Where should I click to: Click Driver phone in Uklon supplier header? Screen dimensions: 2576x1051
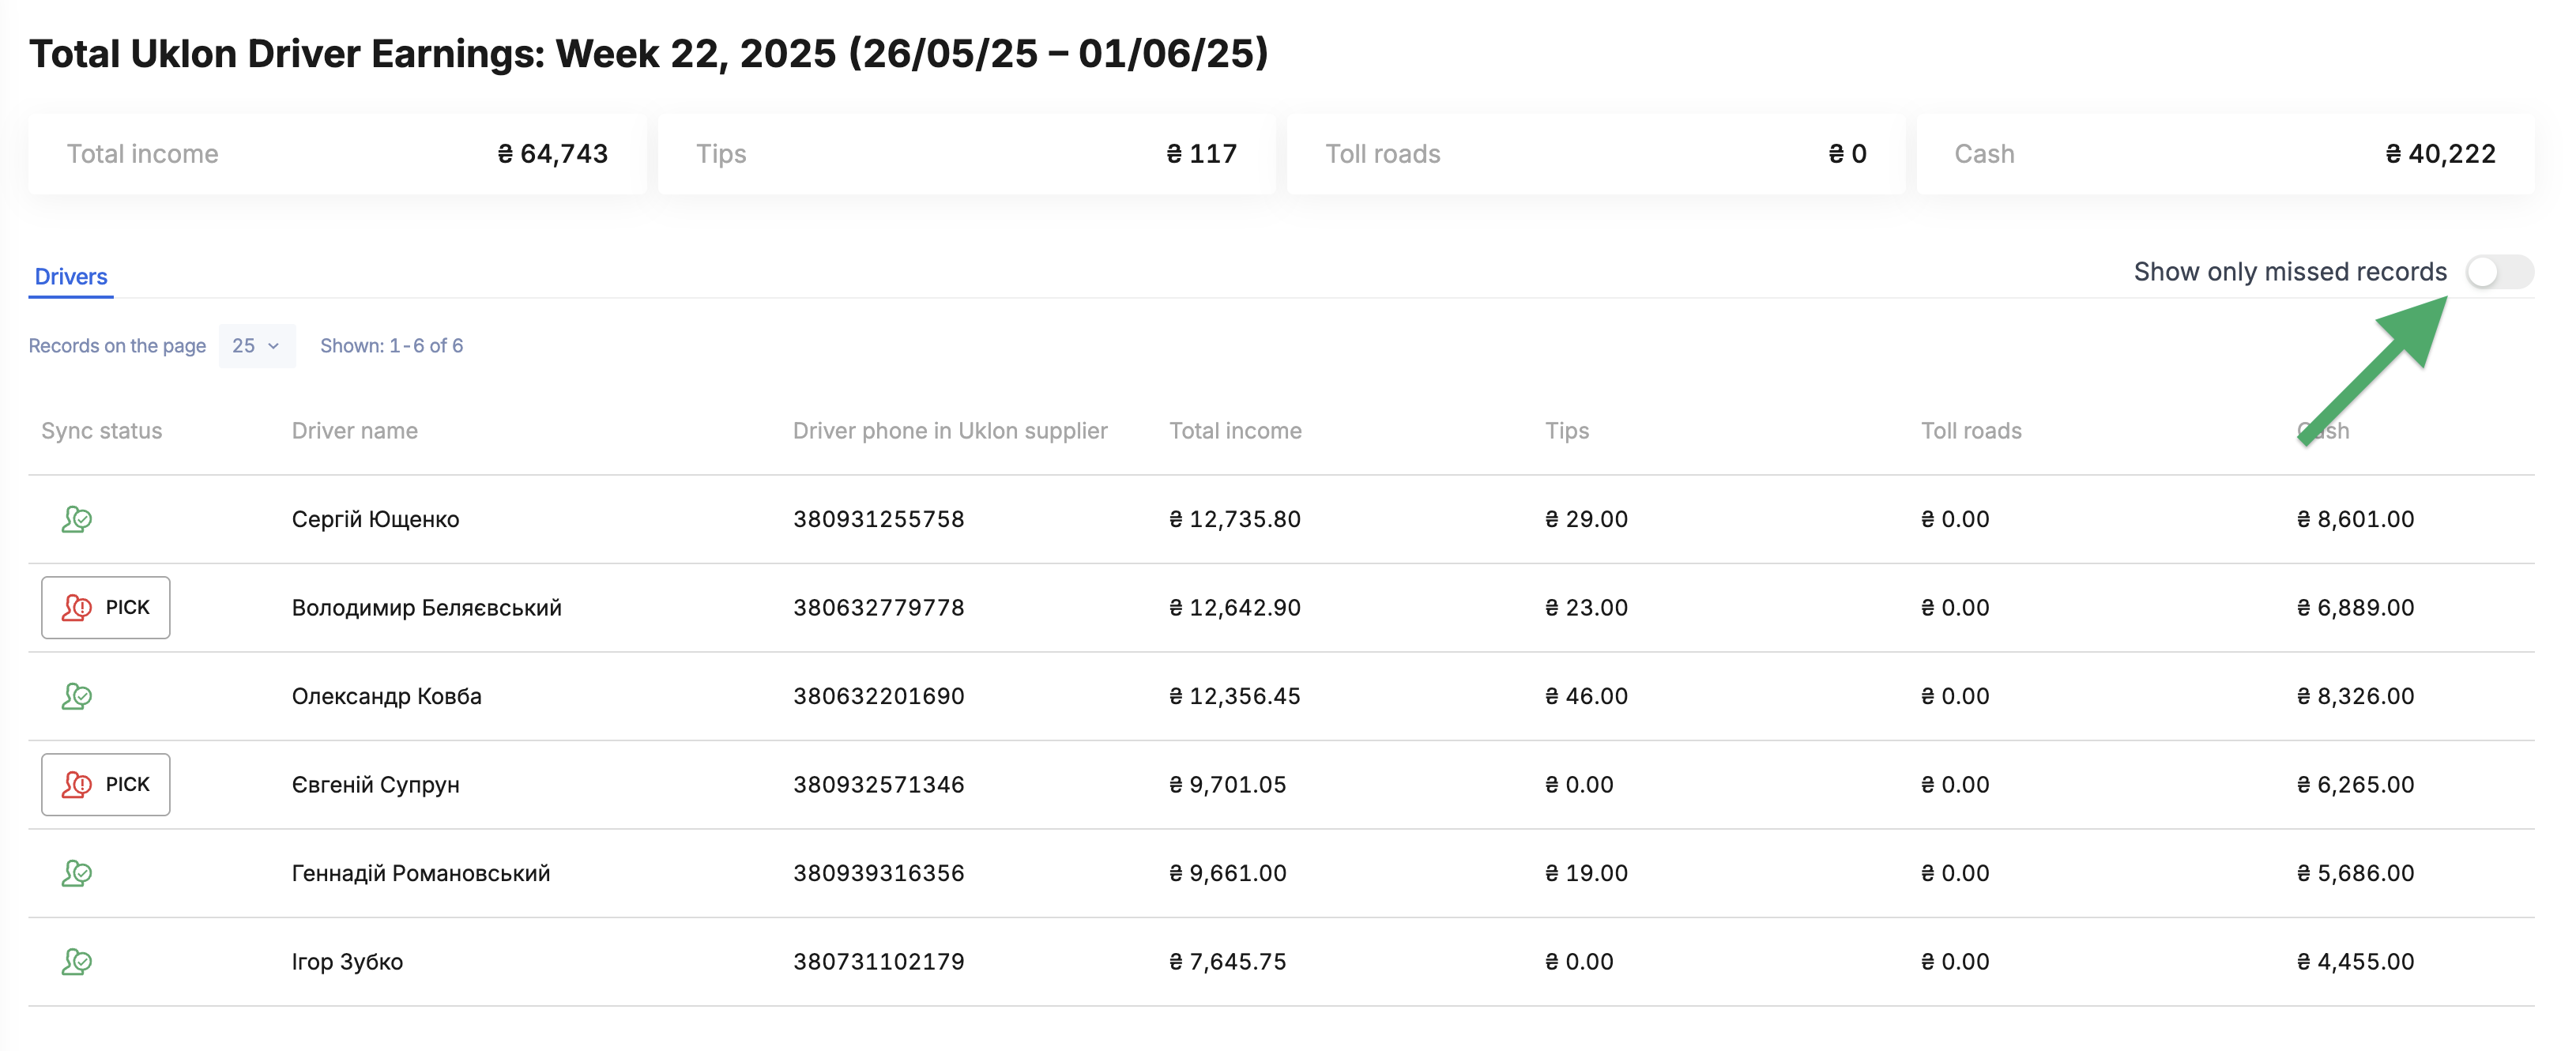(950, 431)
